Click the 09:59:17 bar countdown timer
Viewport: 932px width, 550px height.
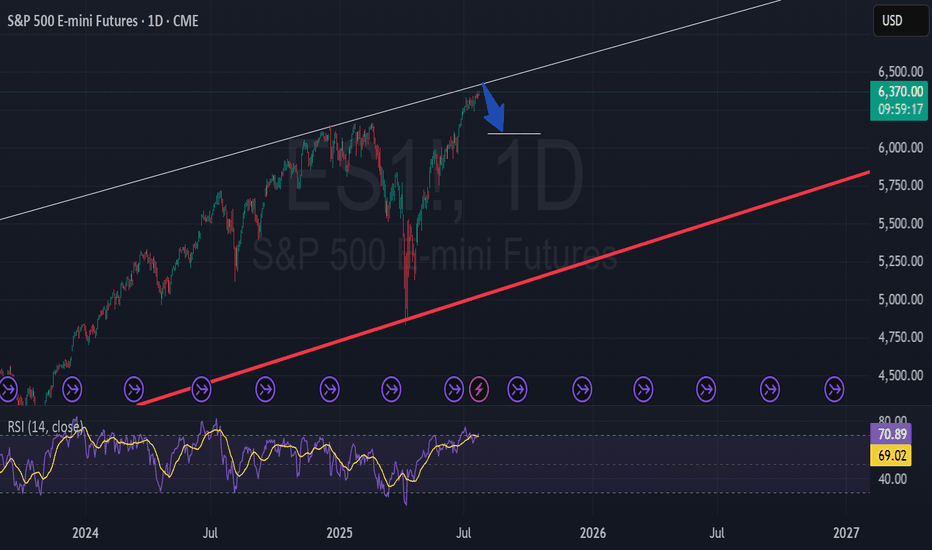(899, 110)
